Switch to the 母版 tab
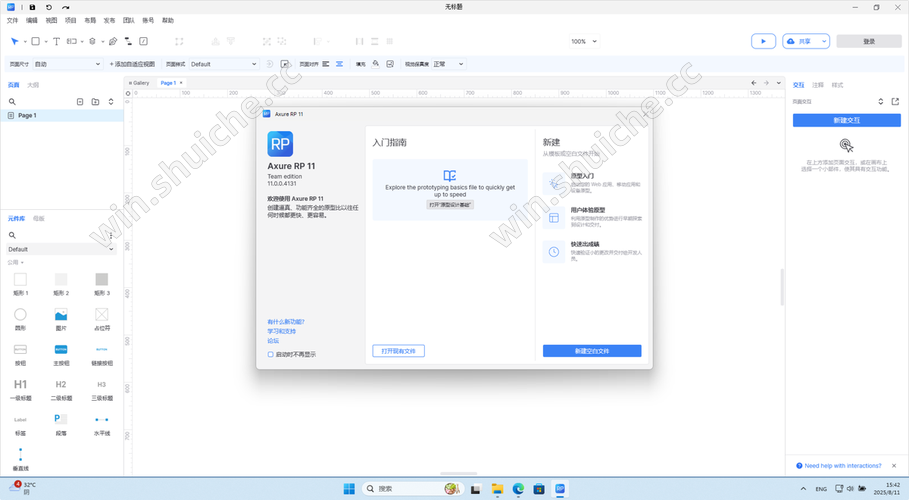Image resolution: width=909 pixels, height=500 pixels. coord(38,219)
